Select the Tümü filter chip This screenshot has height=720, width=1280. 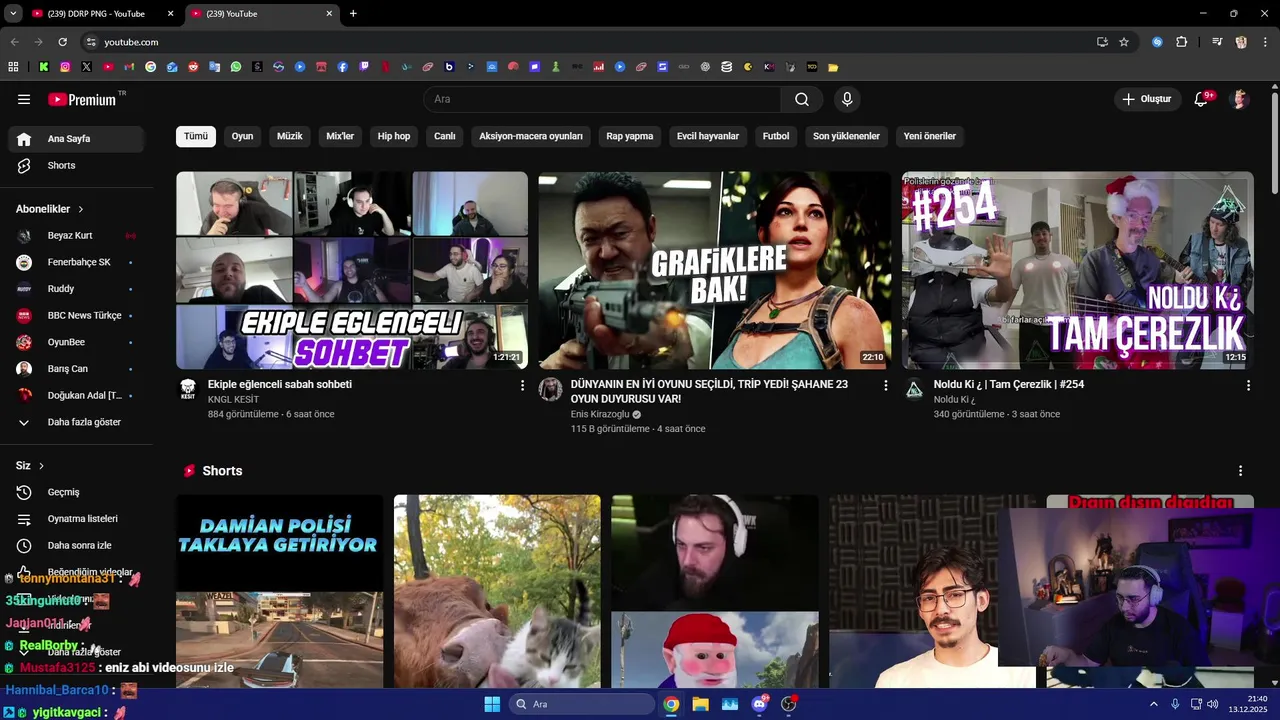(196, 136)
